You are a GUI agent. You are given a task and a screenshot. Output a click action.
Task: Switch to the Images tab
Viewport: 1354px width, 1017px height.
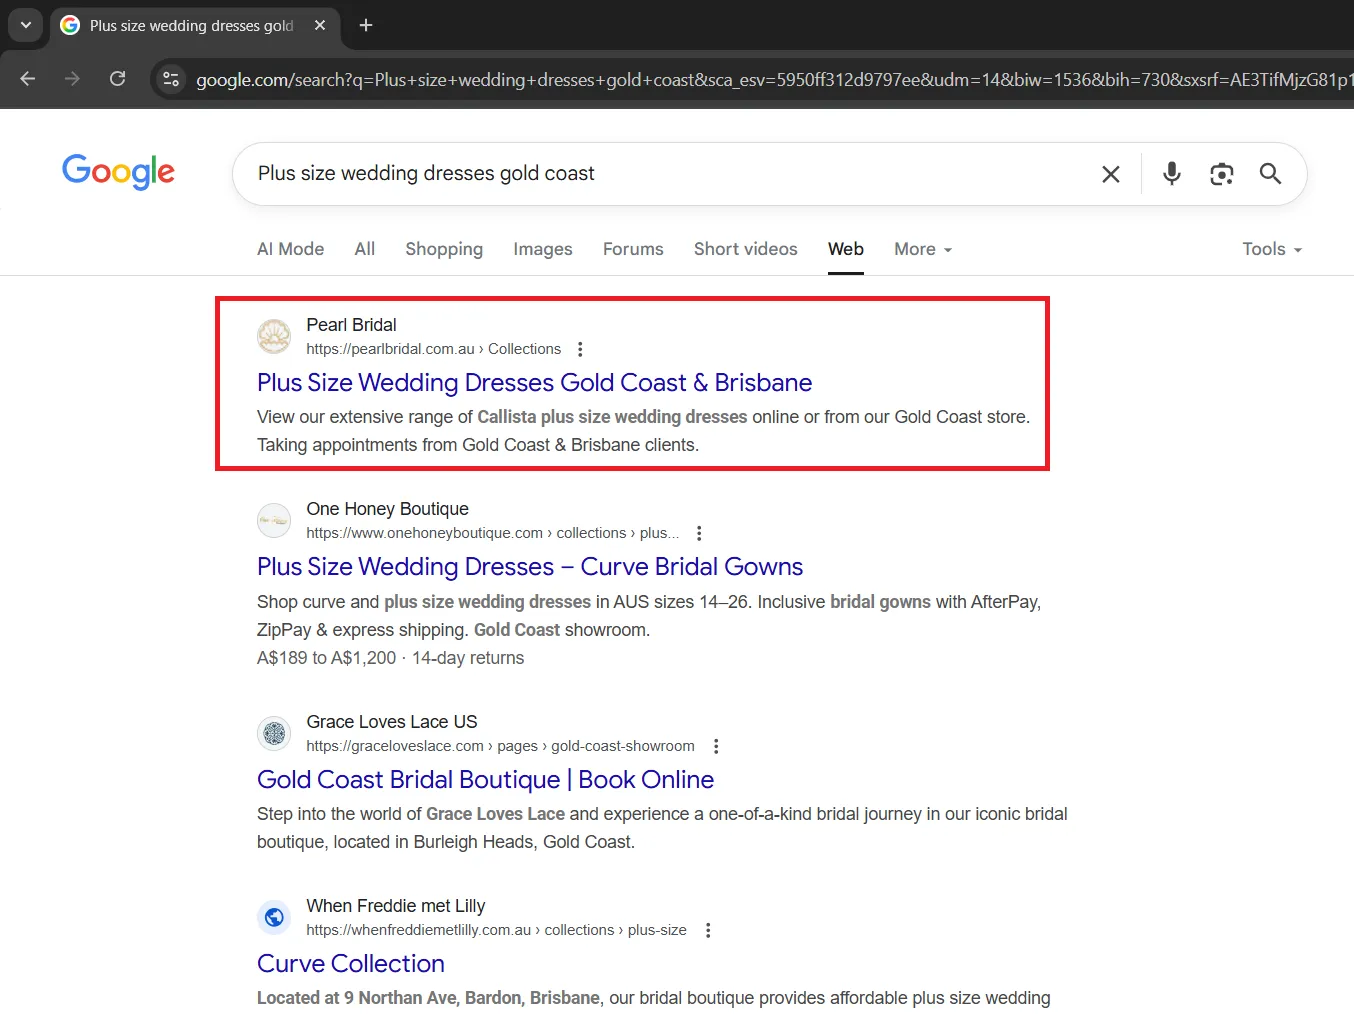coord(542,249)
